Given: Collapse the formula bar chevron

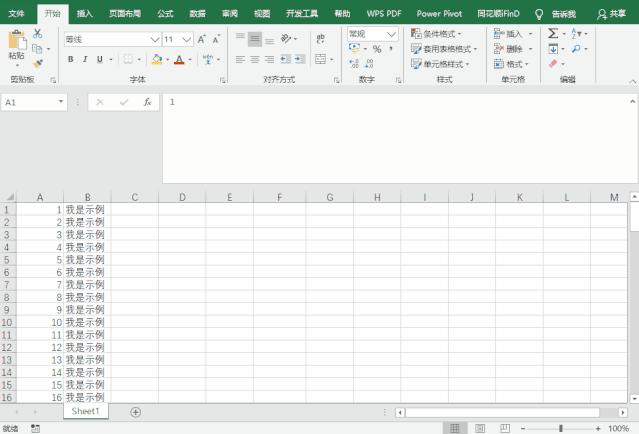Looking at the screenshot, I should (632, 101).
